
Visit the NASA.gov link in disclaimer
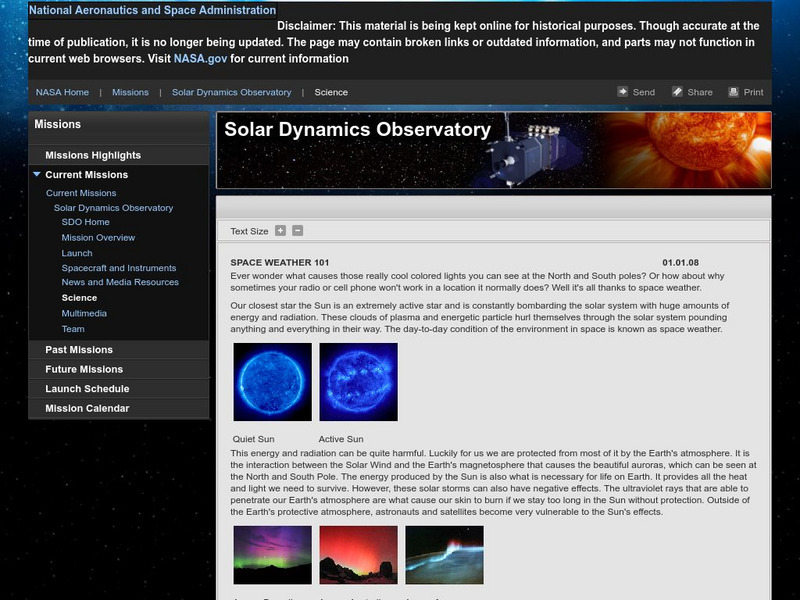[x=200, y=59]
